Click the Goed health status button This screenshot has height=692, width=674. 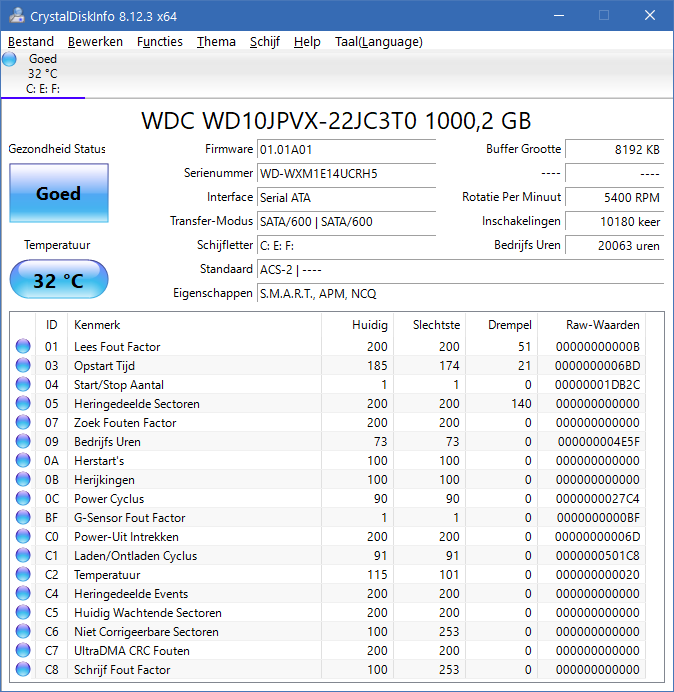pos(59,193)
